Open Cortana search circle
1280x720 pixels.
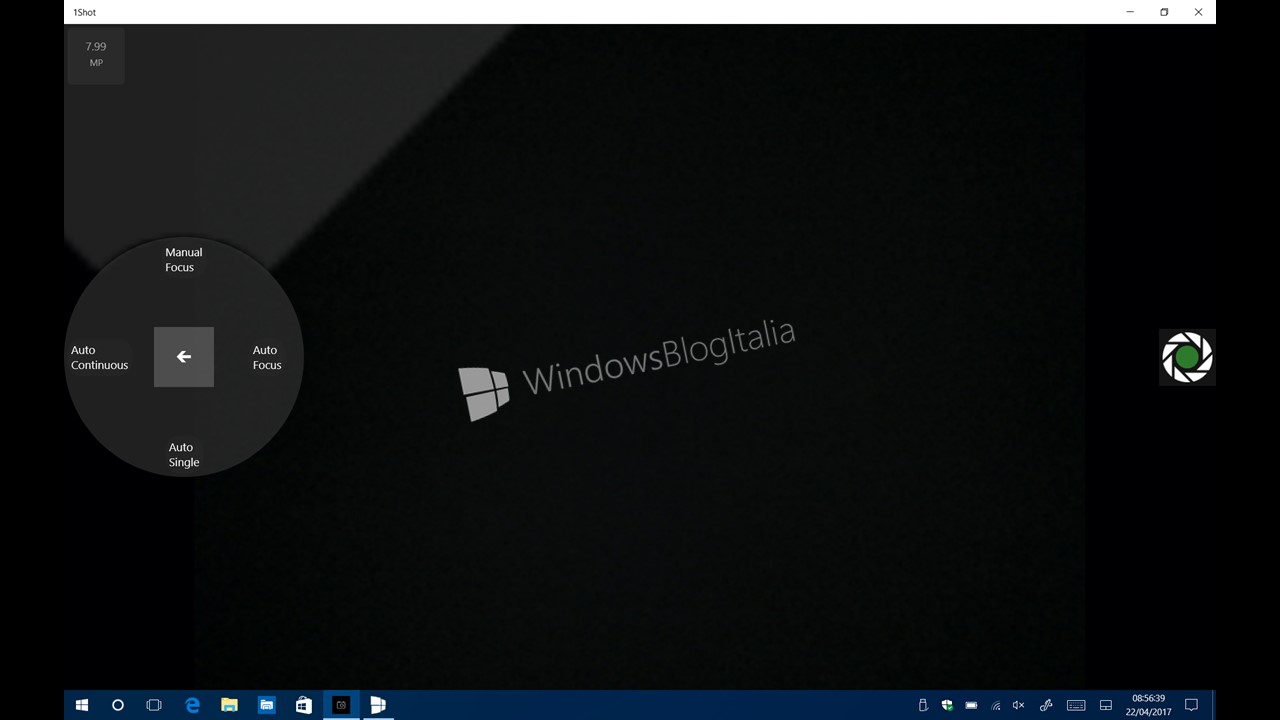(x=118, y=705)
